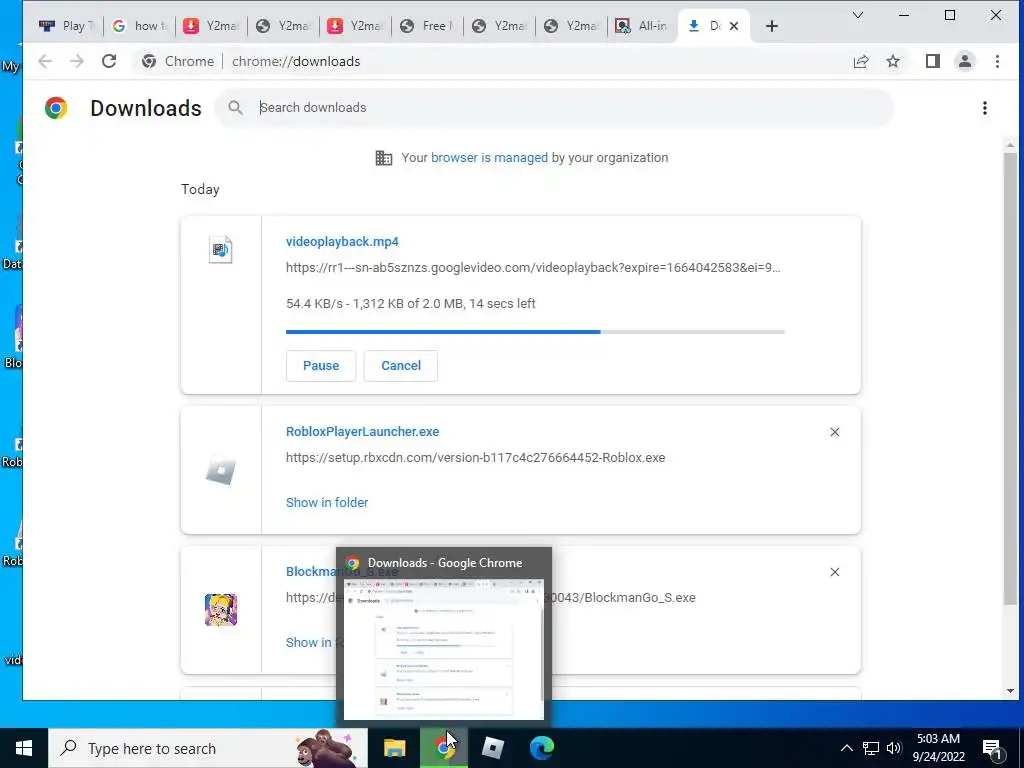Show RobloxPlayerLauncher.exe in folder

point(327,503)
